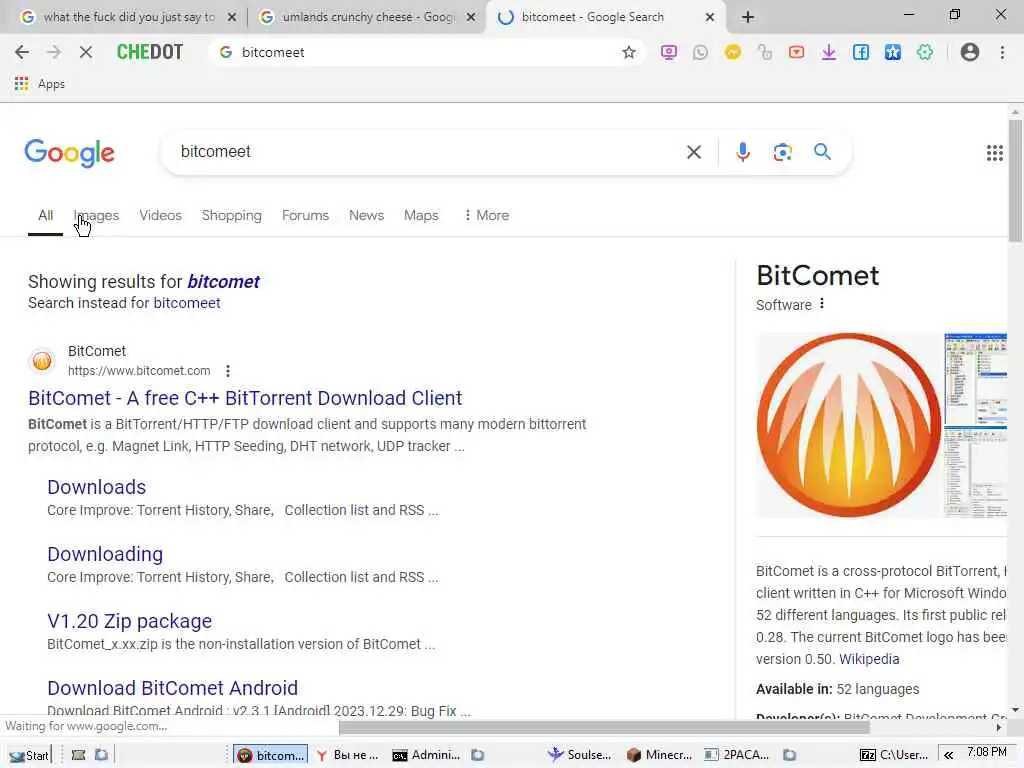Screen dimensions: 1024x768
Task: Open the Google apps grid launcher
Action: (995, 153)
